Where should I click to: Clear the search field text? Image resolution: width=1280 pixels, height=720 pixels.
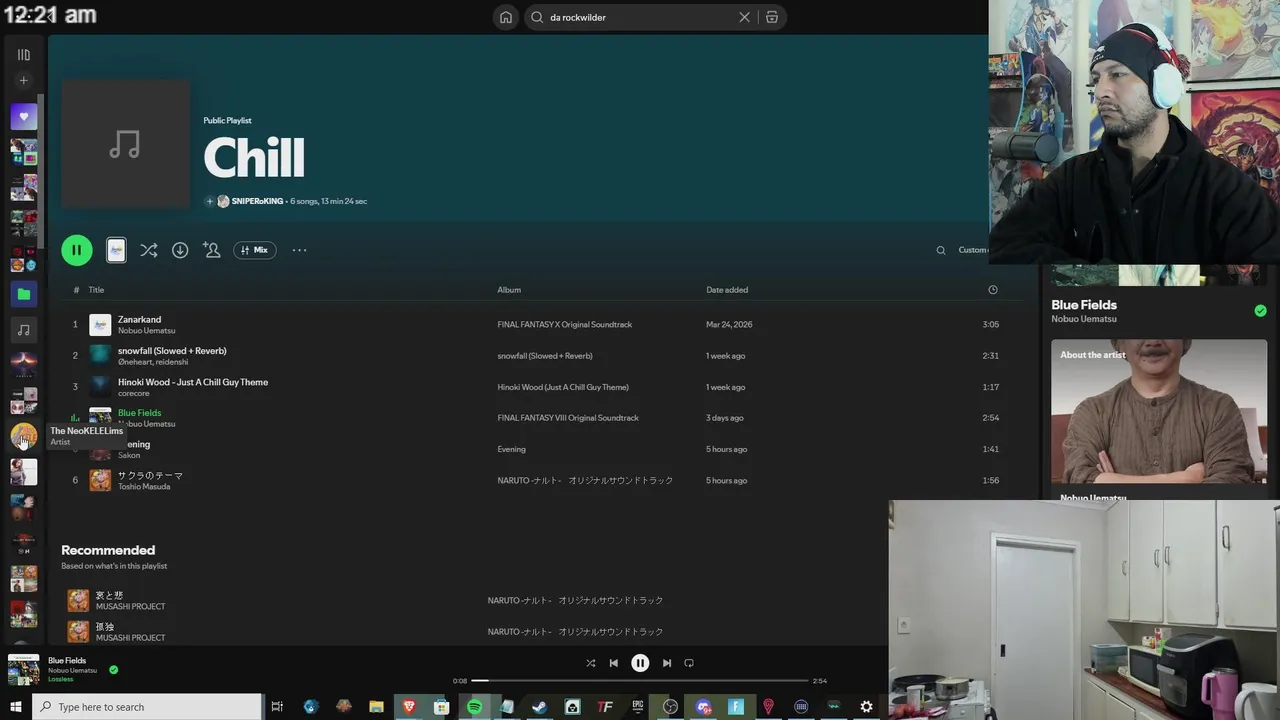click(744, 17)
